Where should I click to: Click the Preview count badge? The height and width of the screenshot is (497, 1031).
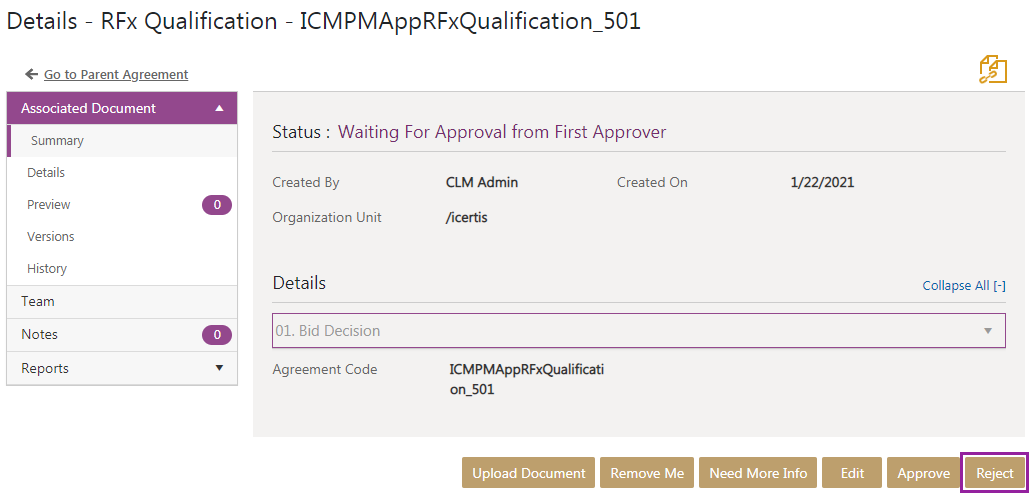tap(216, 205)
